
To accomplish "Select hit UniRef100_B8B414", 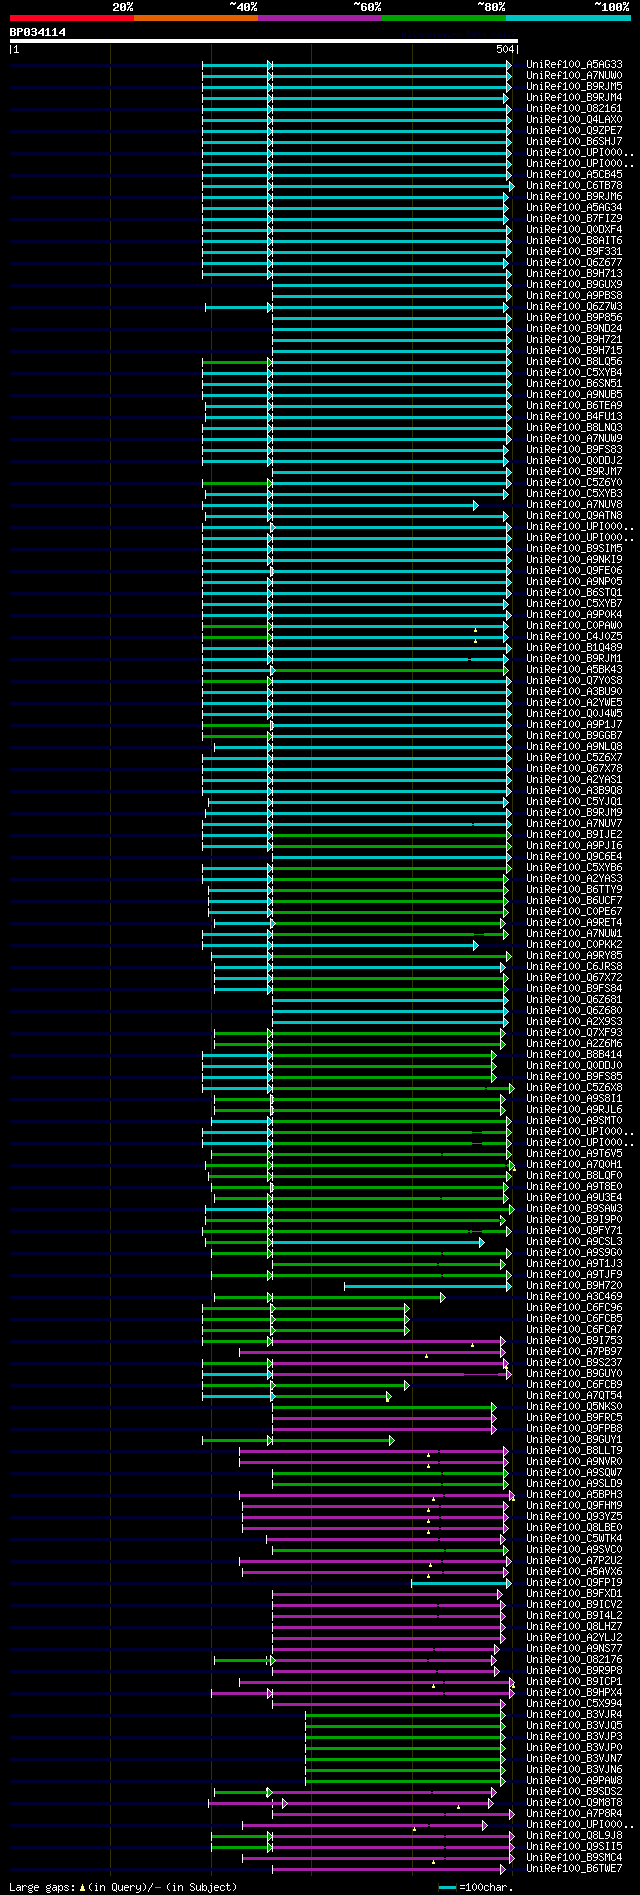I will point(574,1055).
